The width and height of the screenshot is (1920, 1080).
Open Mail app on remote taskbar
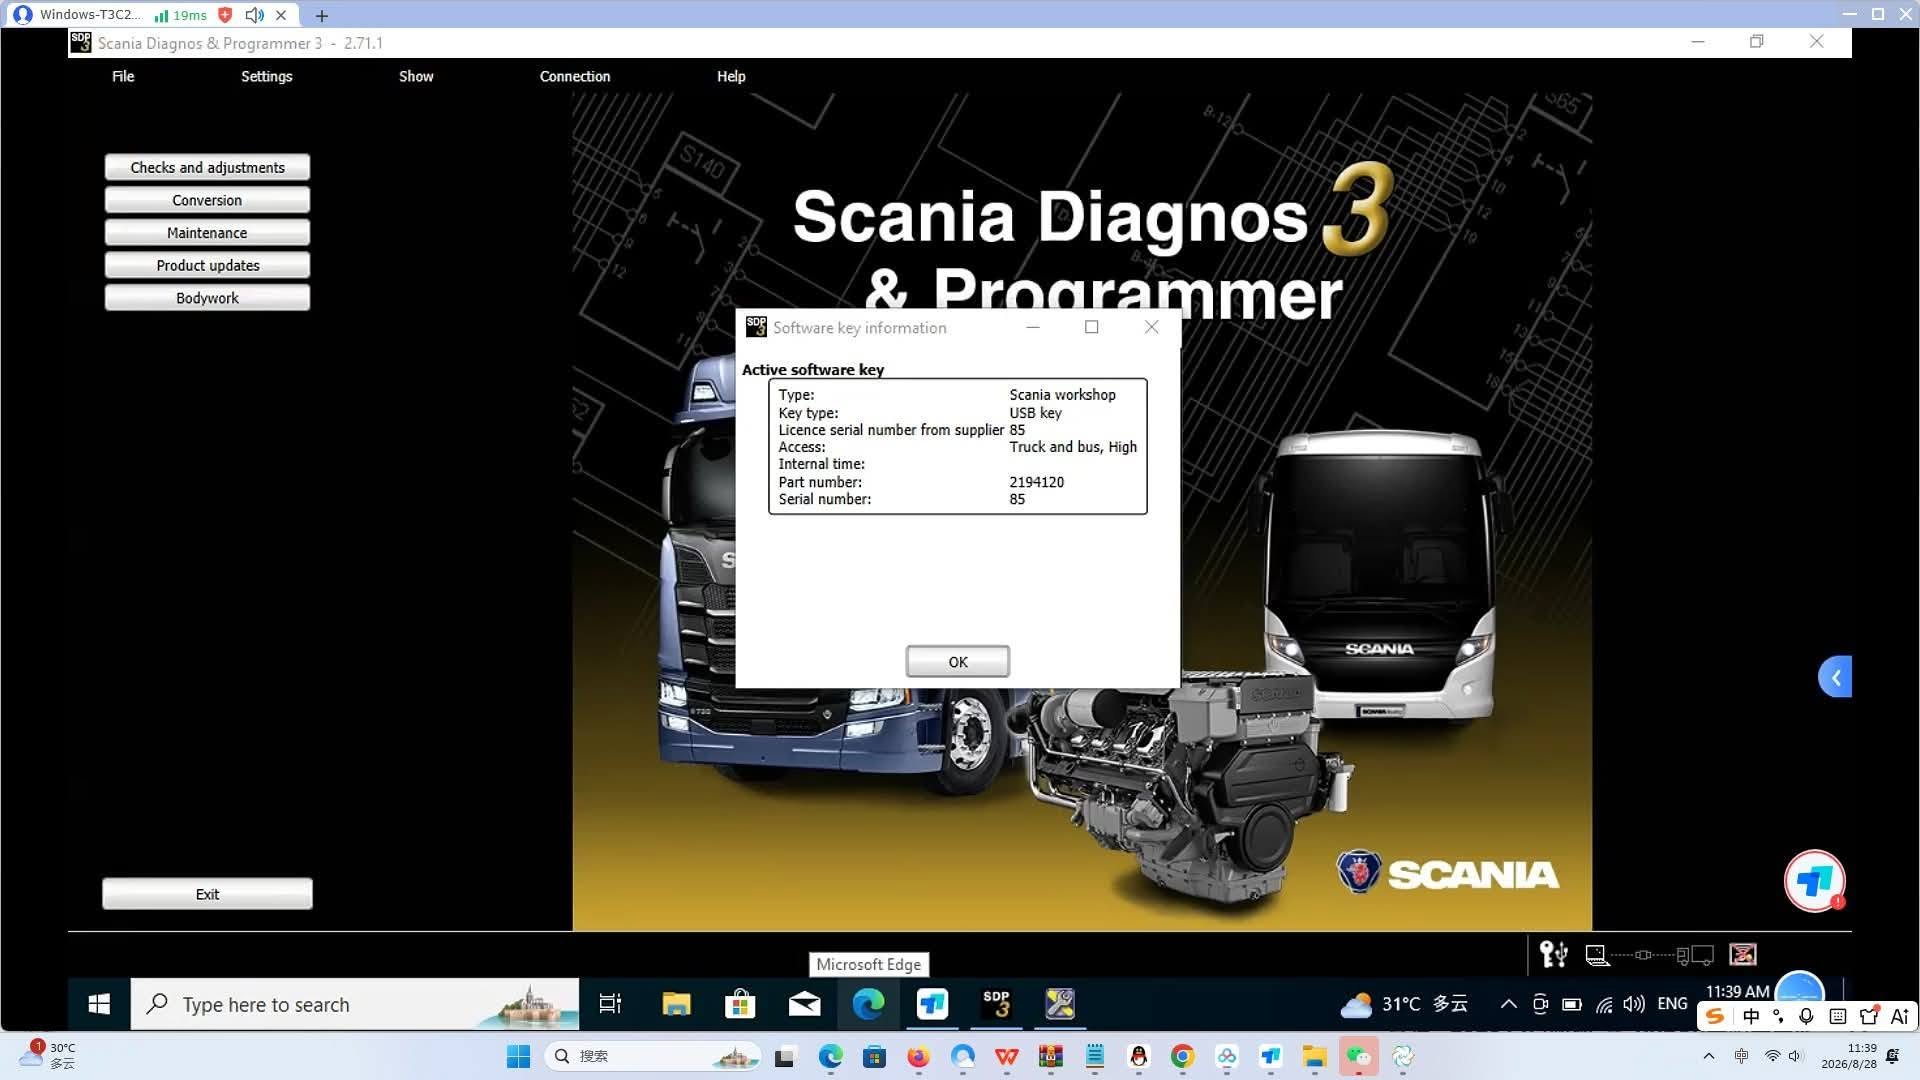point(804,1004)
